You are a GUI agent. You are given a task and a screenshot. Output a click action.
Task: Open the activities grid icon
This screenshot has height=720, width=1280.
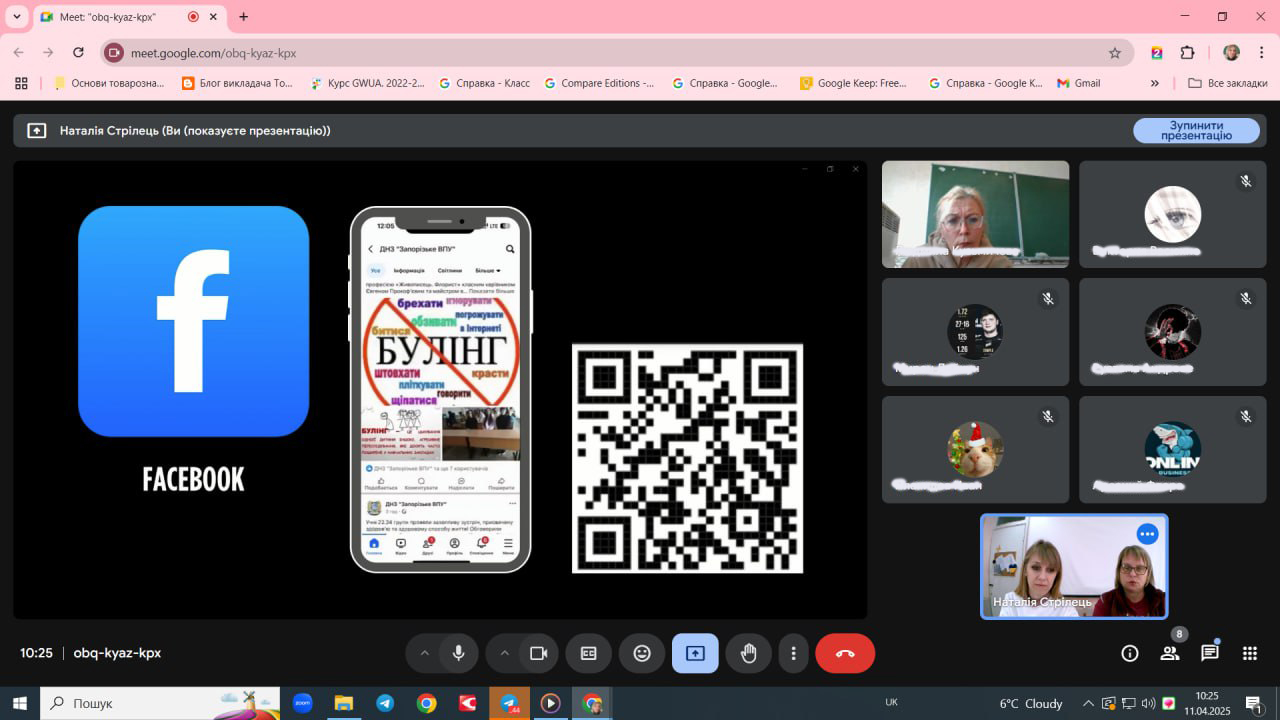click(x=1250, y=653)
